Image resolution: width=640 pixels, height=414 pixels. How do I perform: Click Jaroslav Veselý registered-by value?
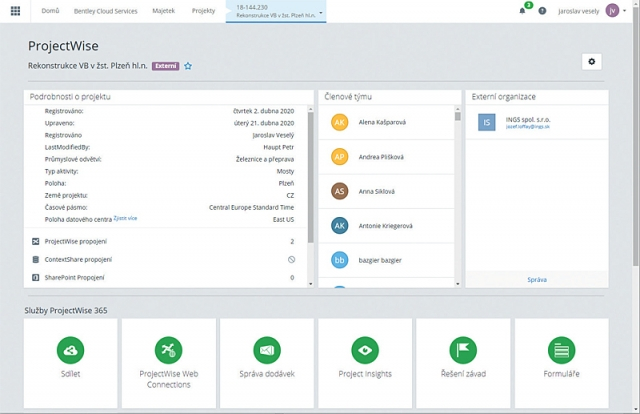273,135
